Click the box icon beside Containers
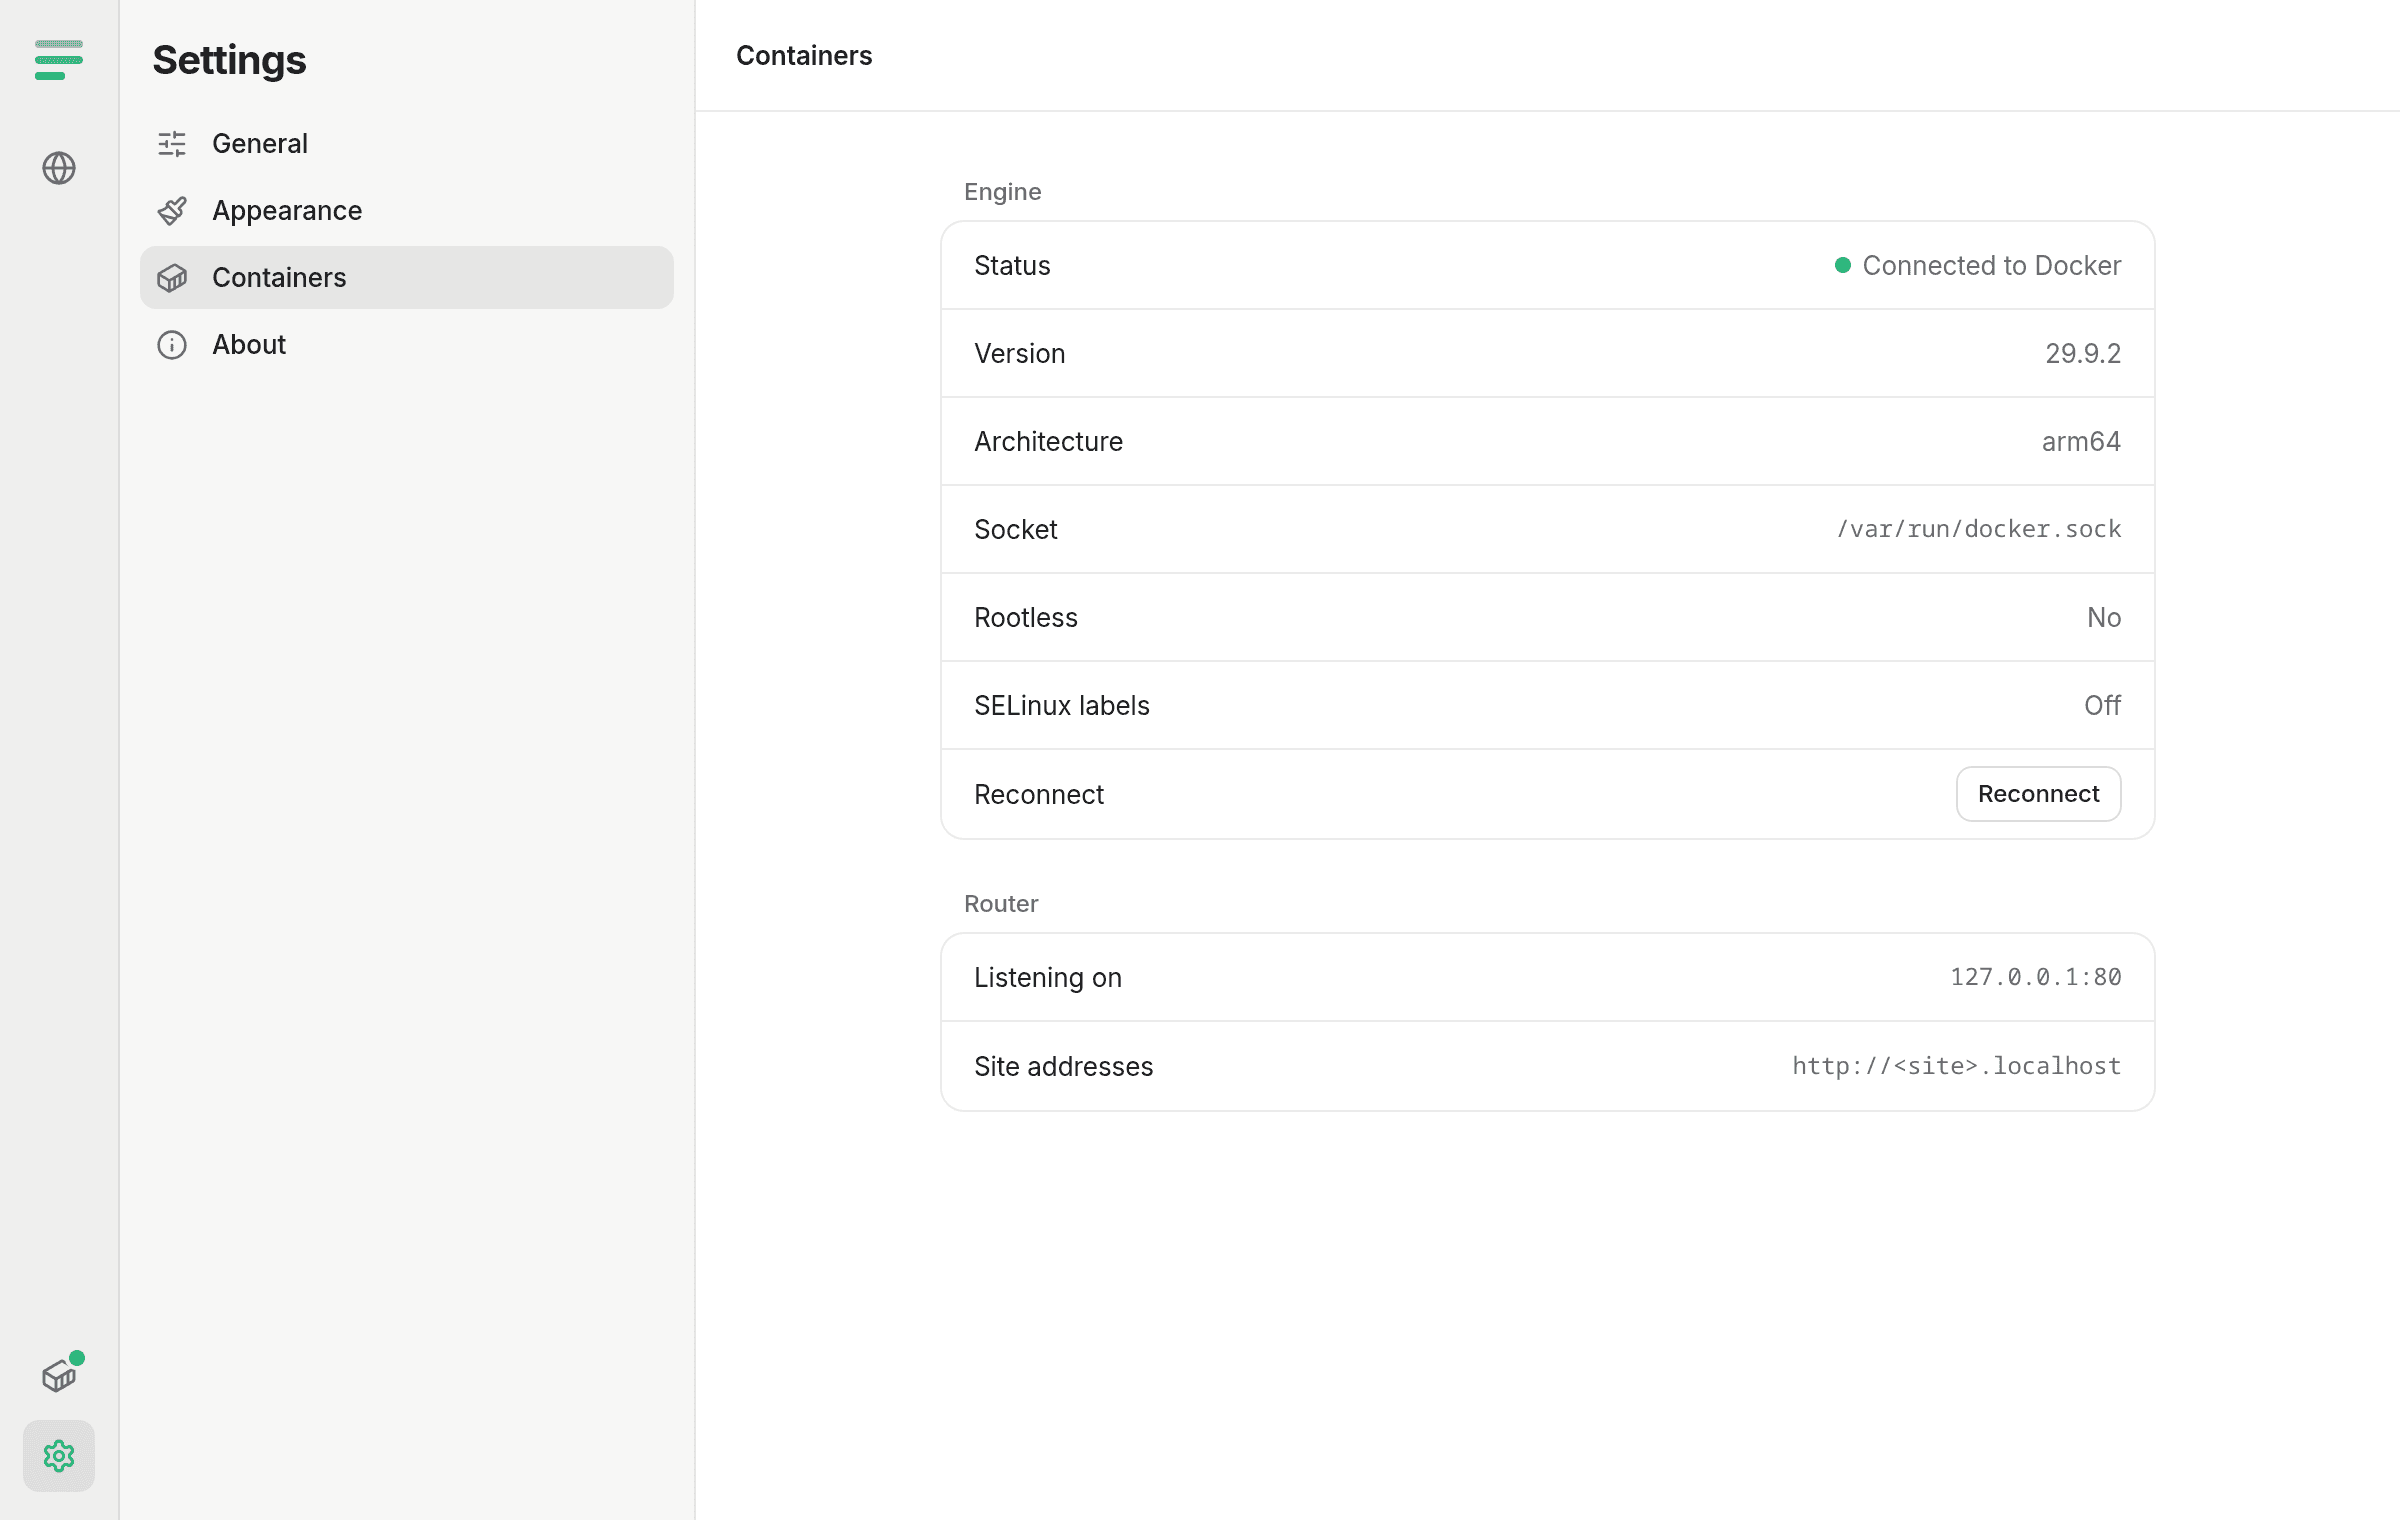Image resolution: width=2400 pixels, height=1520 pixels. tap(172, 278)
